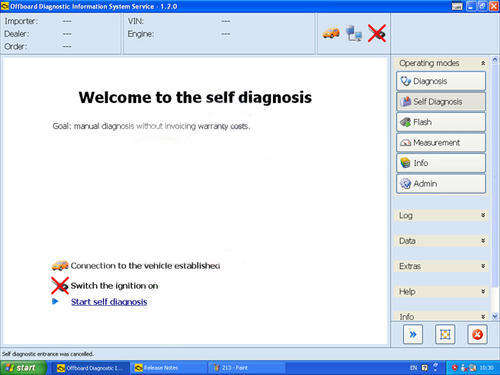Click the full-screen frame button
Image resolution: width=500 pixels, height=375 pixels.
(445, 334)
